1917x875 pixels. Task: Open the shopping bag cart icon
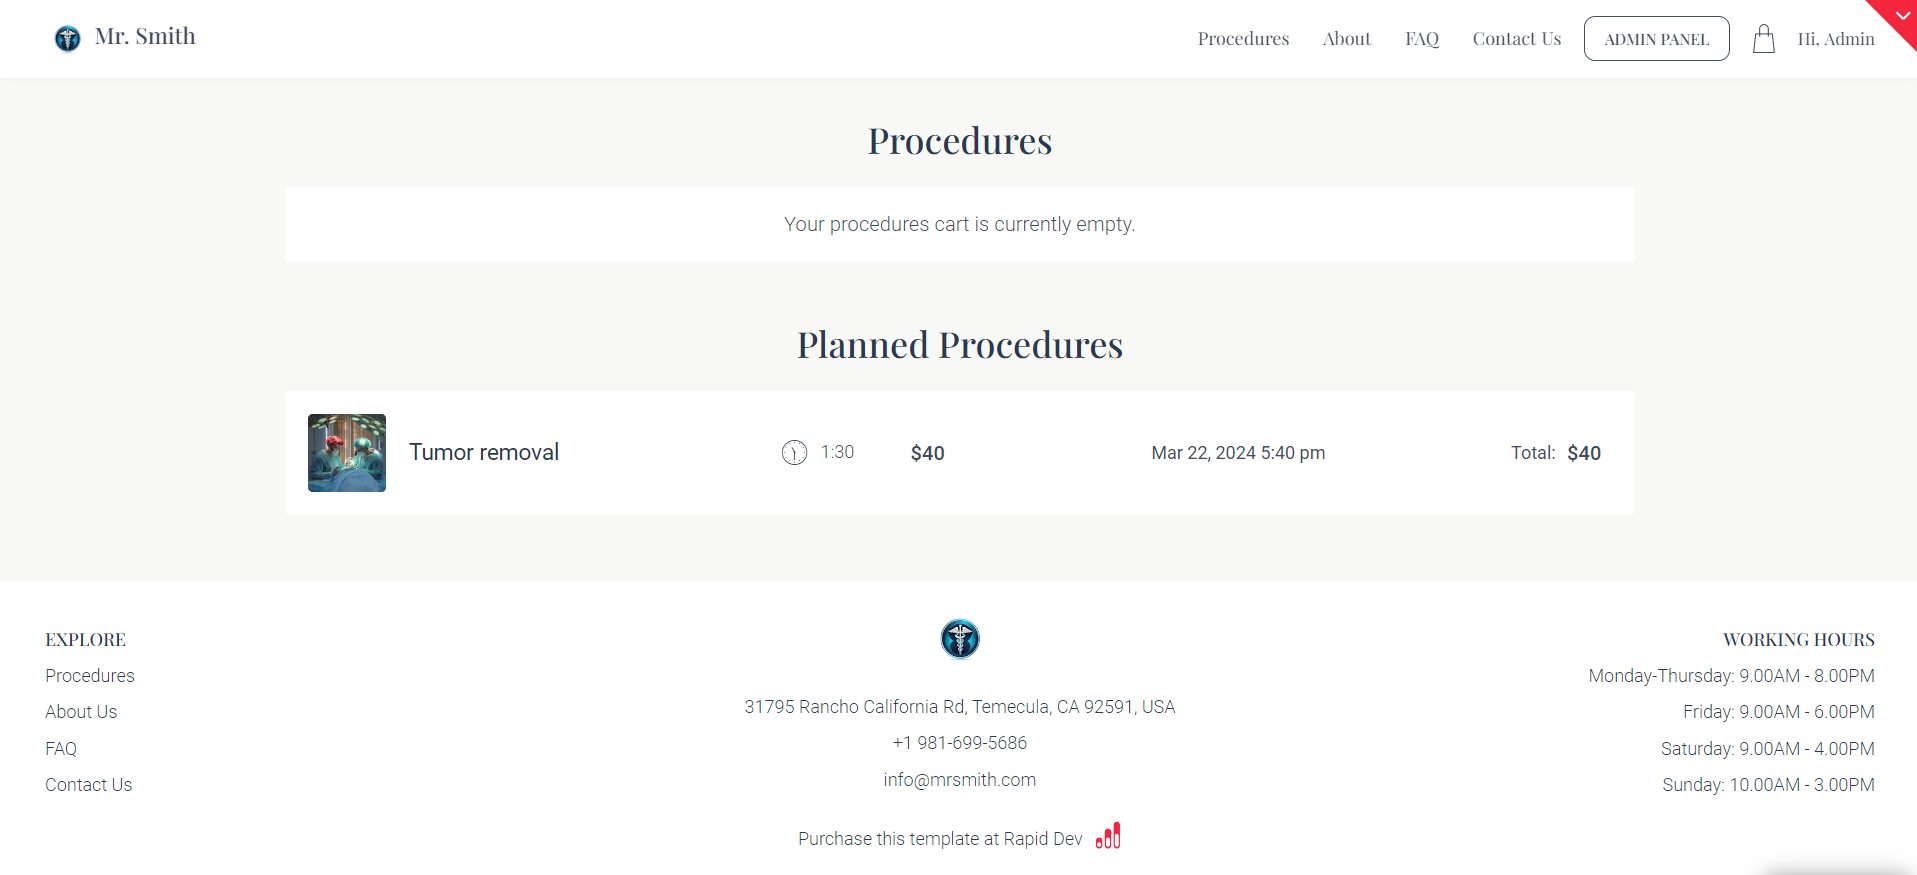coord(1763,39)
